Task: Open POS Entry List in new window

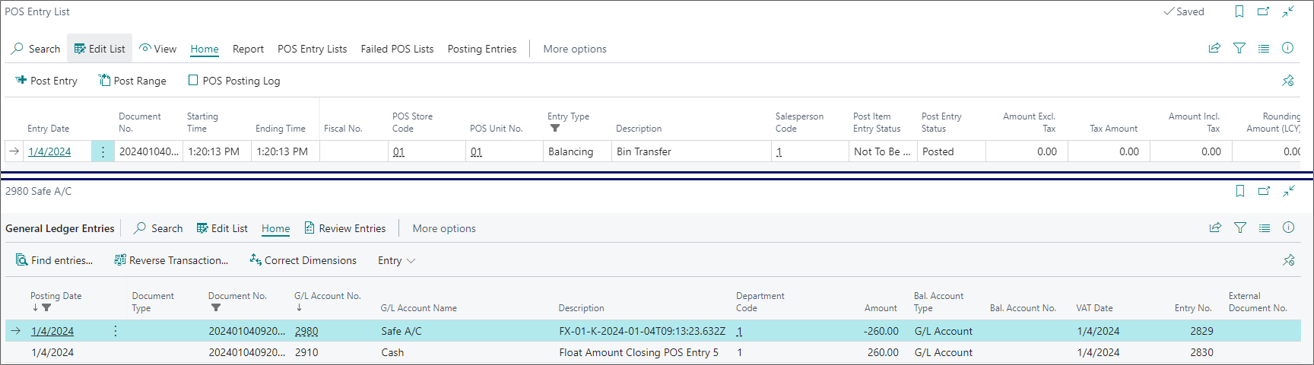Action: 1264,12
